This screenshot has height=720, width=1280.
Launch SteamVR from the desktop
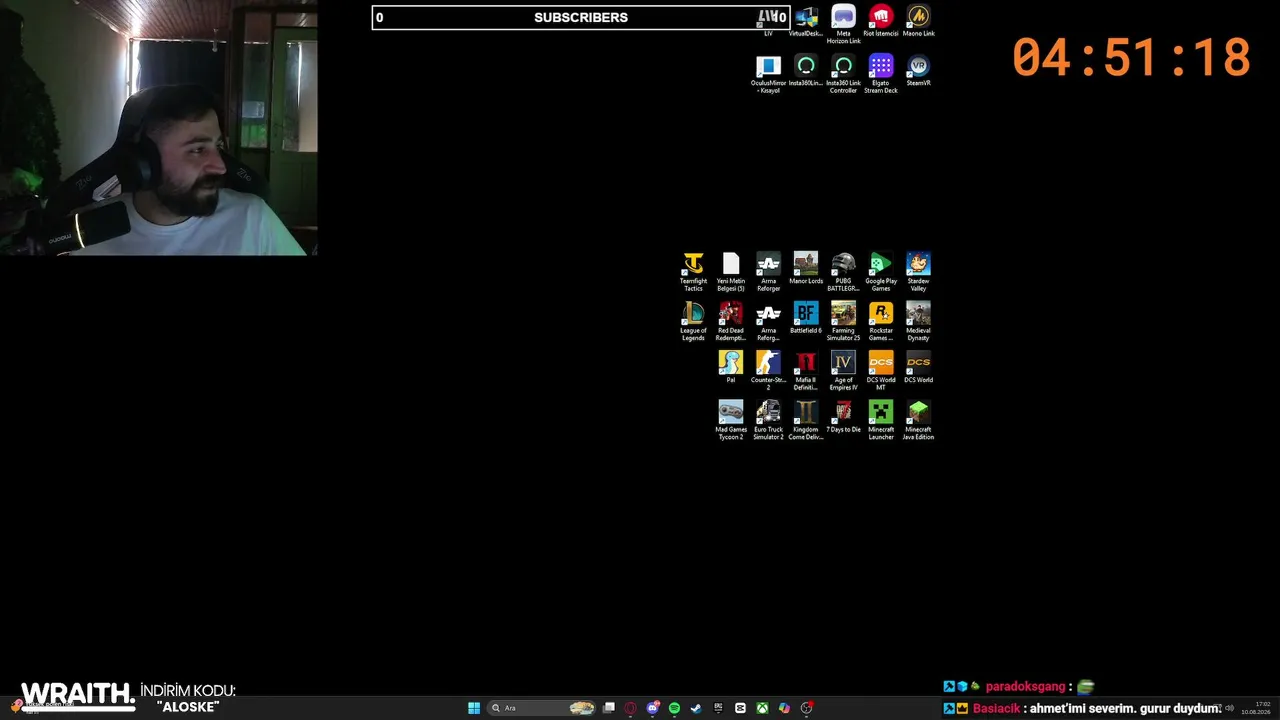click(918, 70)
